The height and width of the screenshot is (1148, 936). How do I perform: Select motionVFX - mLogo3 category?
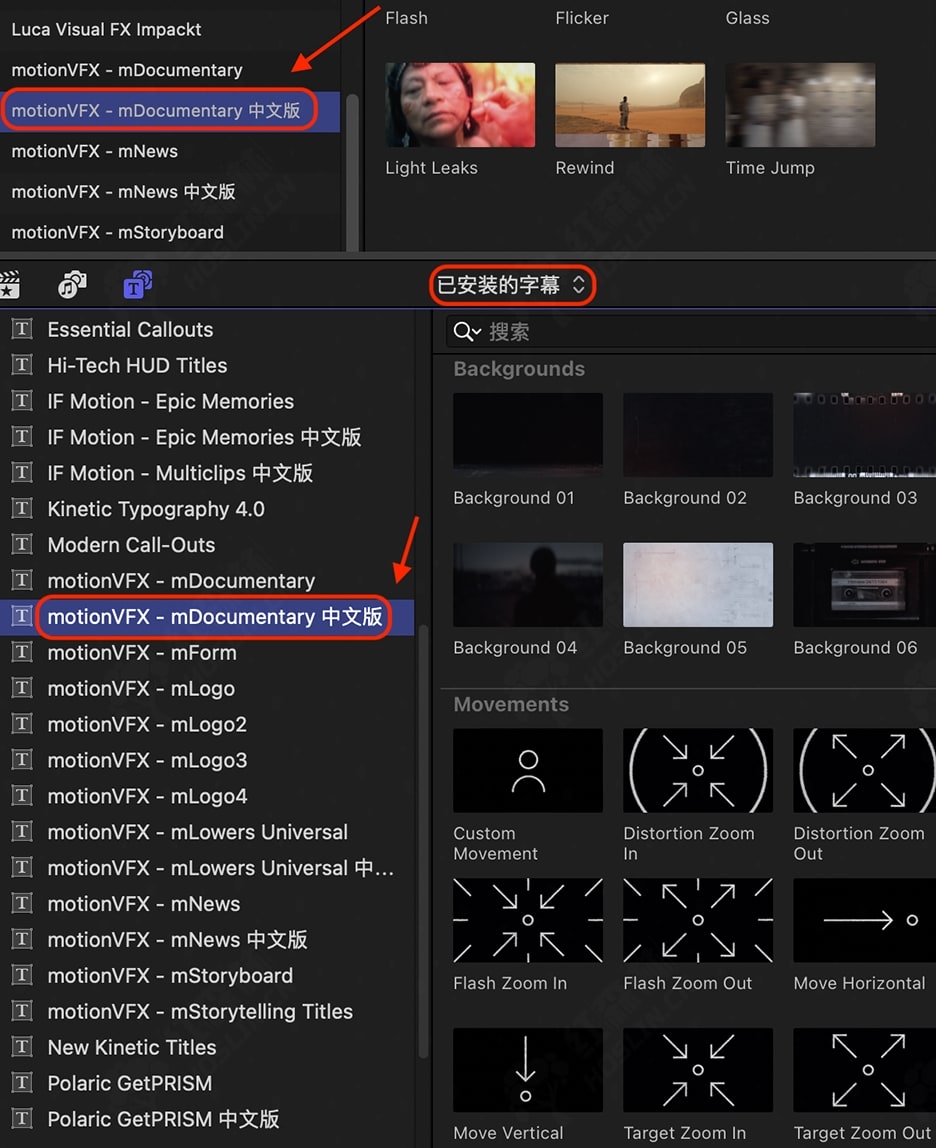click(x=147, y=760)
